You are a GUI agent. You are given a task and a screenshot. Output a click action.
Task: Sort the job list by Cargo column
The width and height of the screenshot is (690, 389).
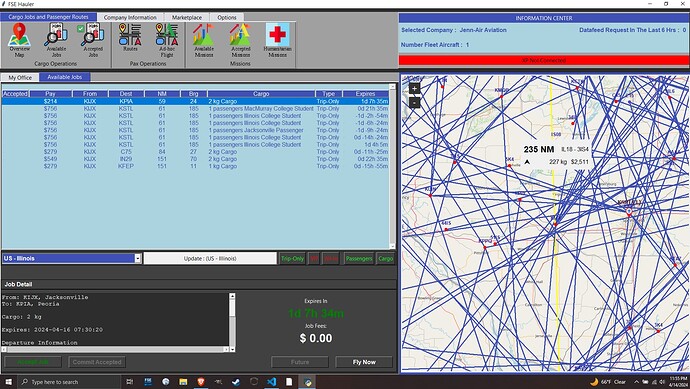click(x=261, y=94)
